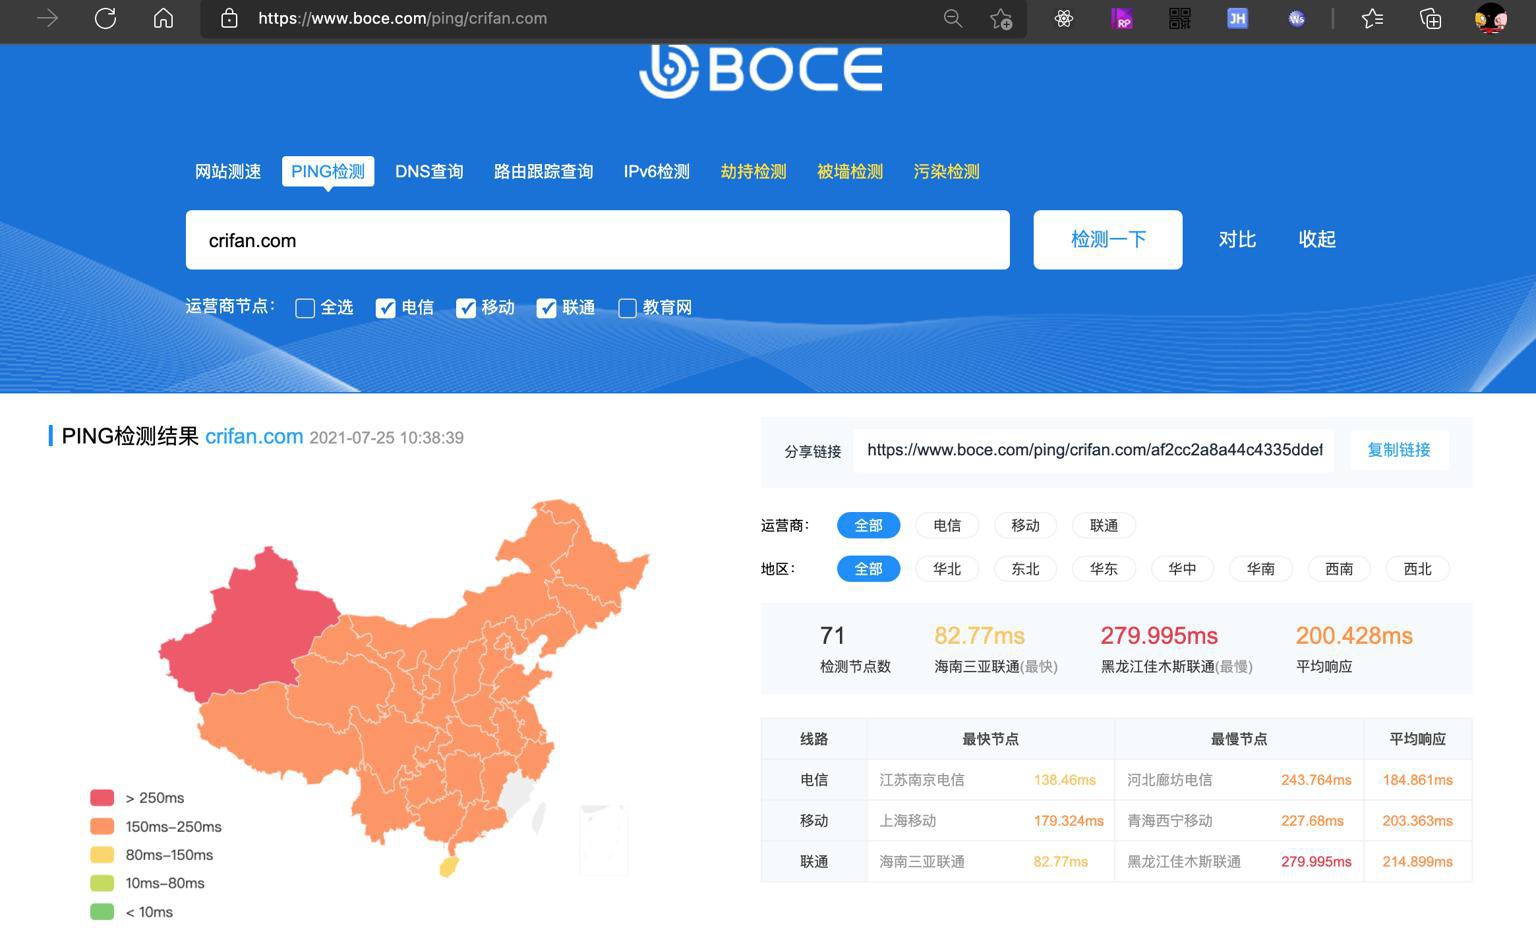
Task: Reload the page with refresh icon
Action: tap(105, 18)
